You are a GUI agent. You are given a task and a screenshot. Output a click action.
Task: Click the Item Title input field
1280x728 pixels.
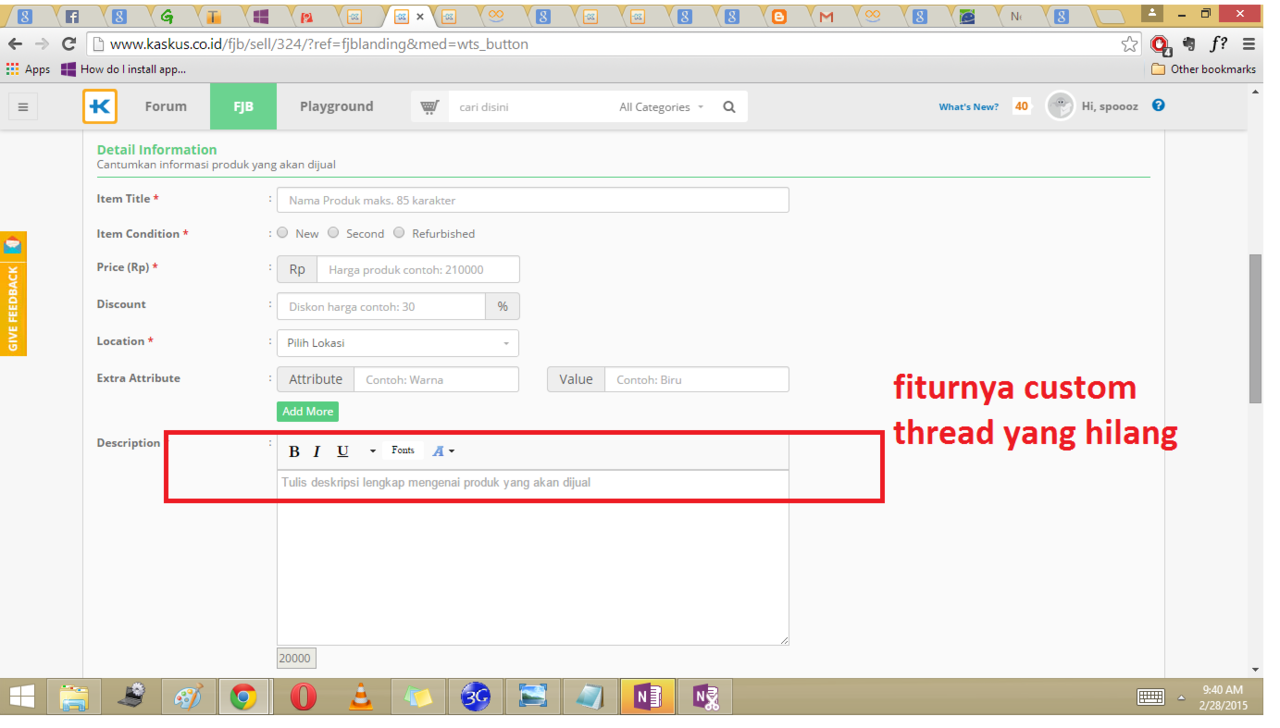532,200
